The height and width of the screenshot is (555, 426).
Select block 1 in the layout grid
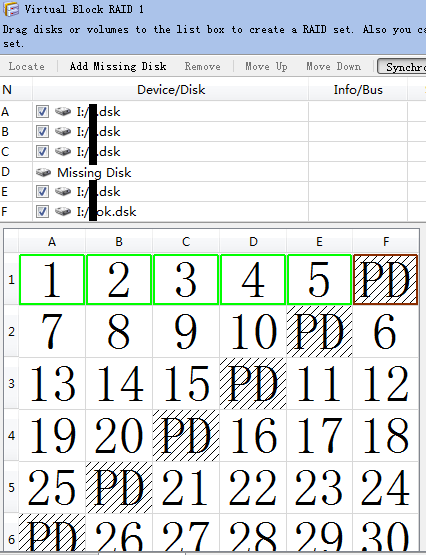52,279
